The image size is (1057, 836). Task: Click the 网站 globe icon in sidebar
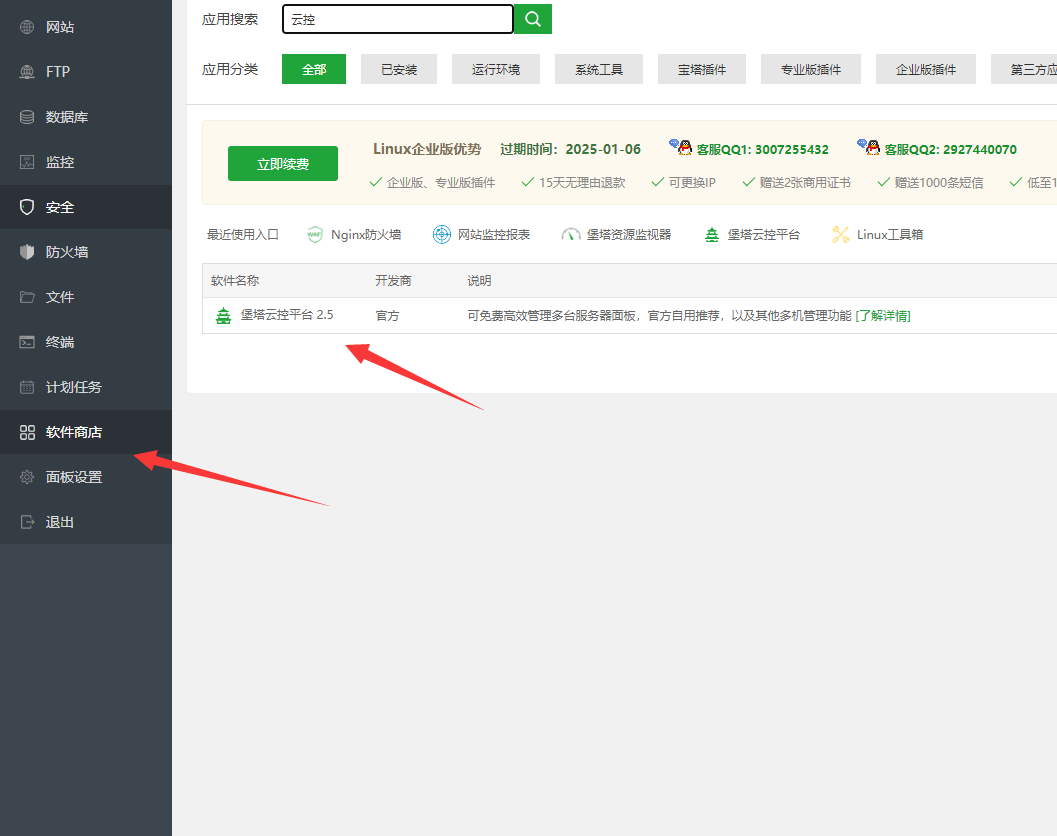click(27, 27)
